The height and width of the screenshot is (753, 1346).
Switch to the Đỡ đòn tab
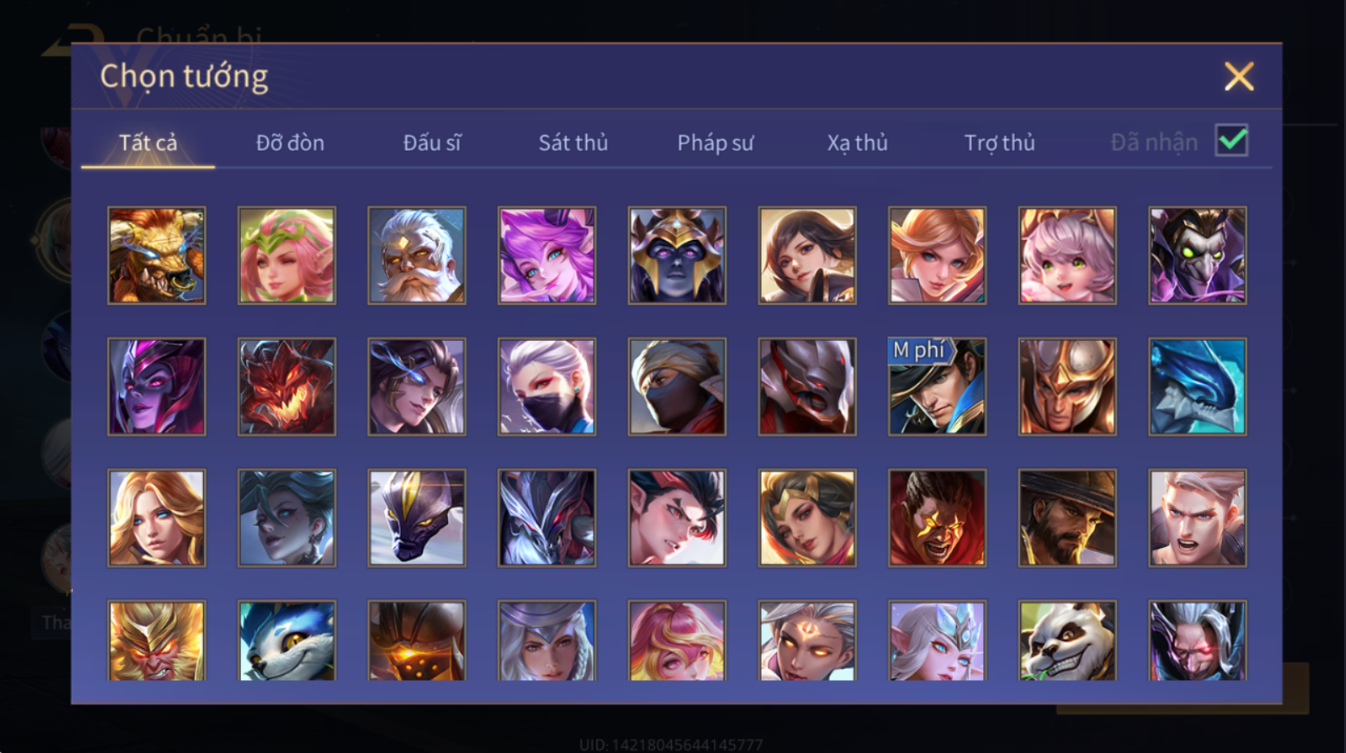[290, 143]
